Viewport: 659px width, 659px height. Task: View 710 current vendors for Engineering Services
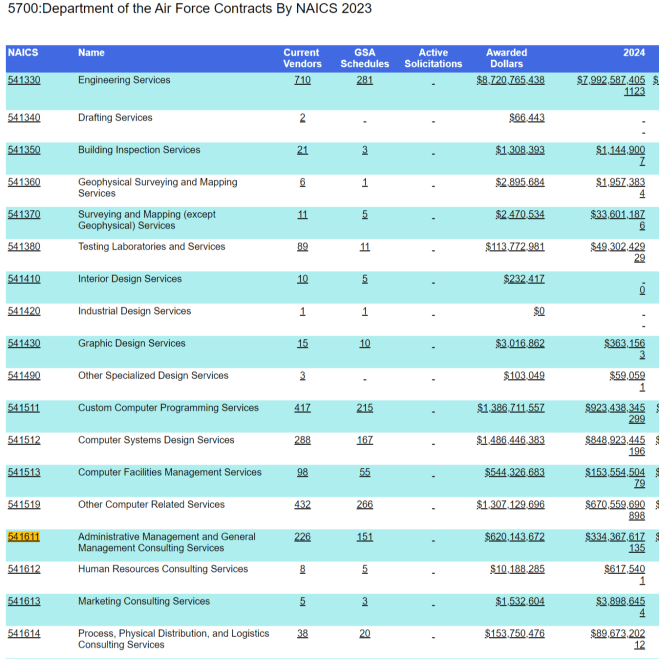point(302,80)
